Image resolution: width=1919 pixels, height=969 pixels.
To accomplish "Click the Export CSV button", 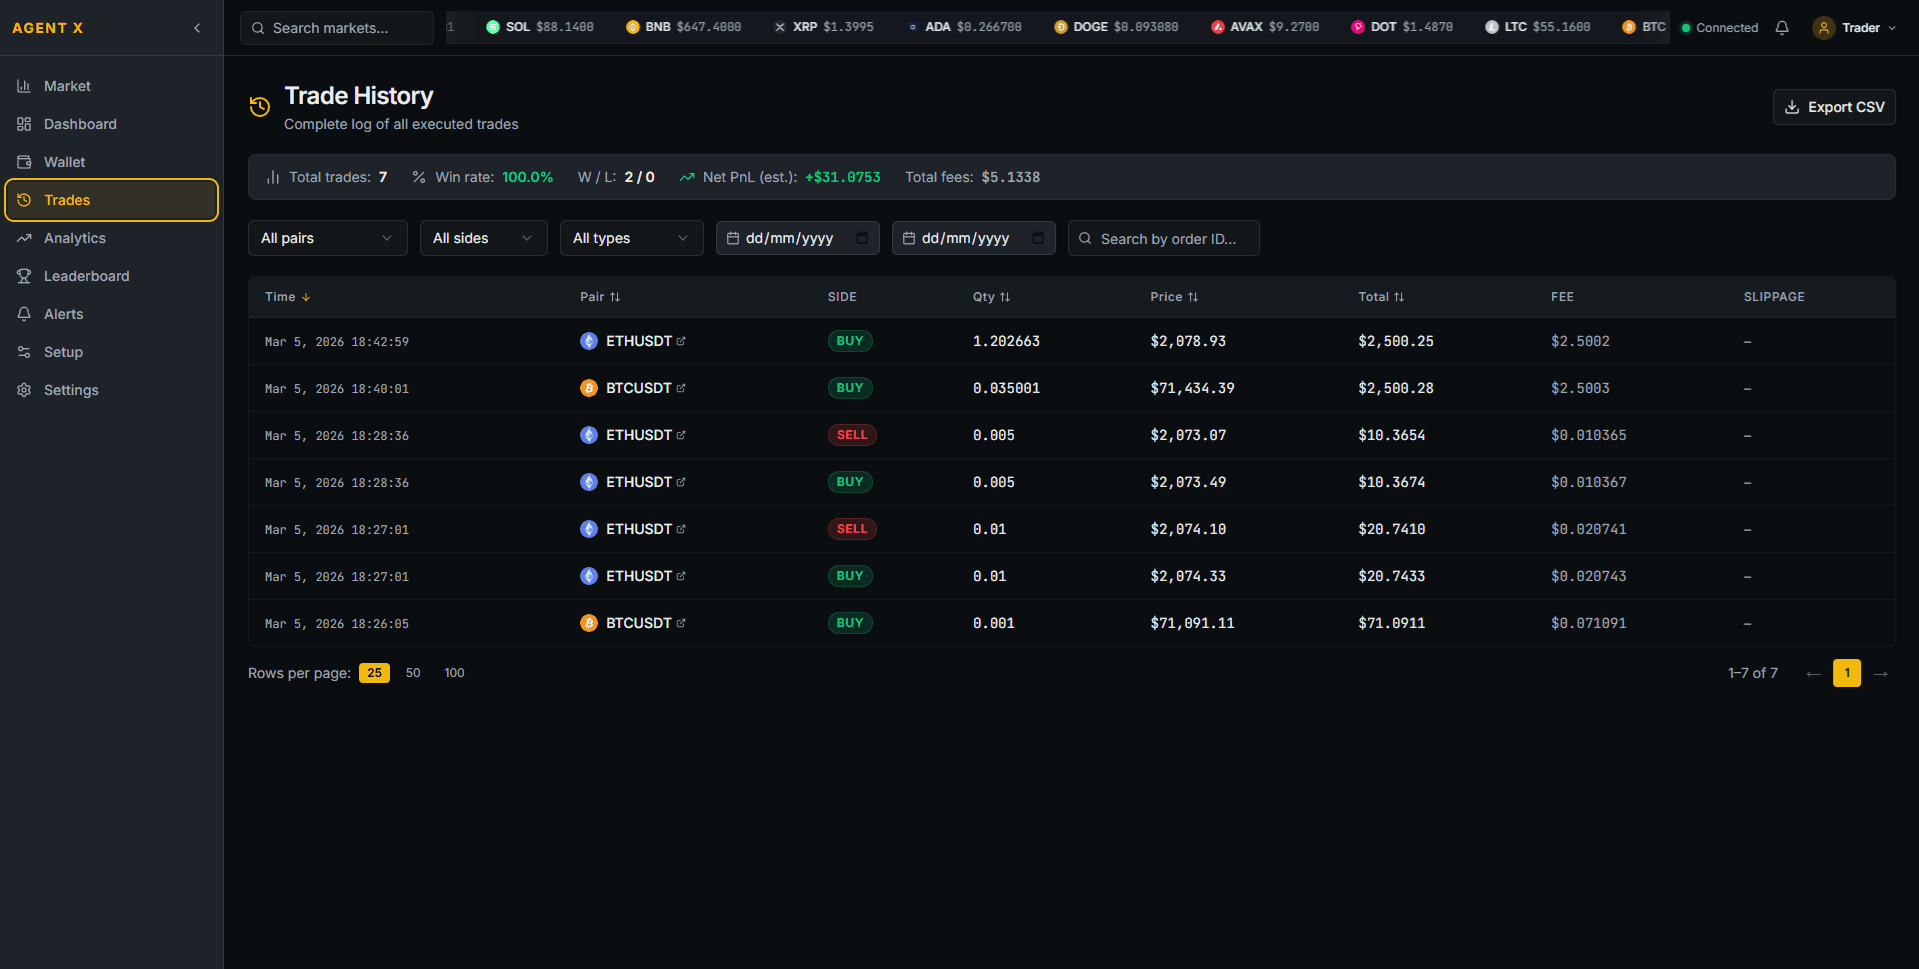I will 1833,107.
